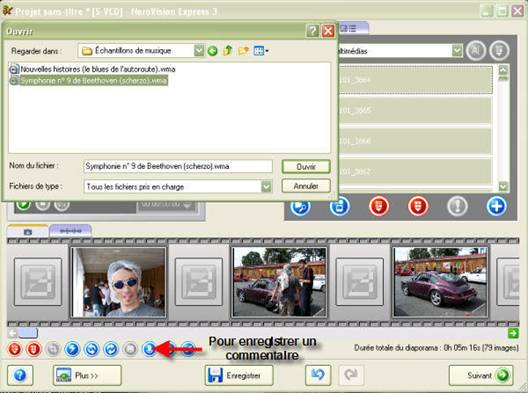Click the green play button in preview controls

[23, 204]
